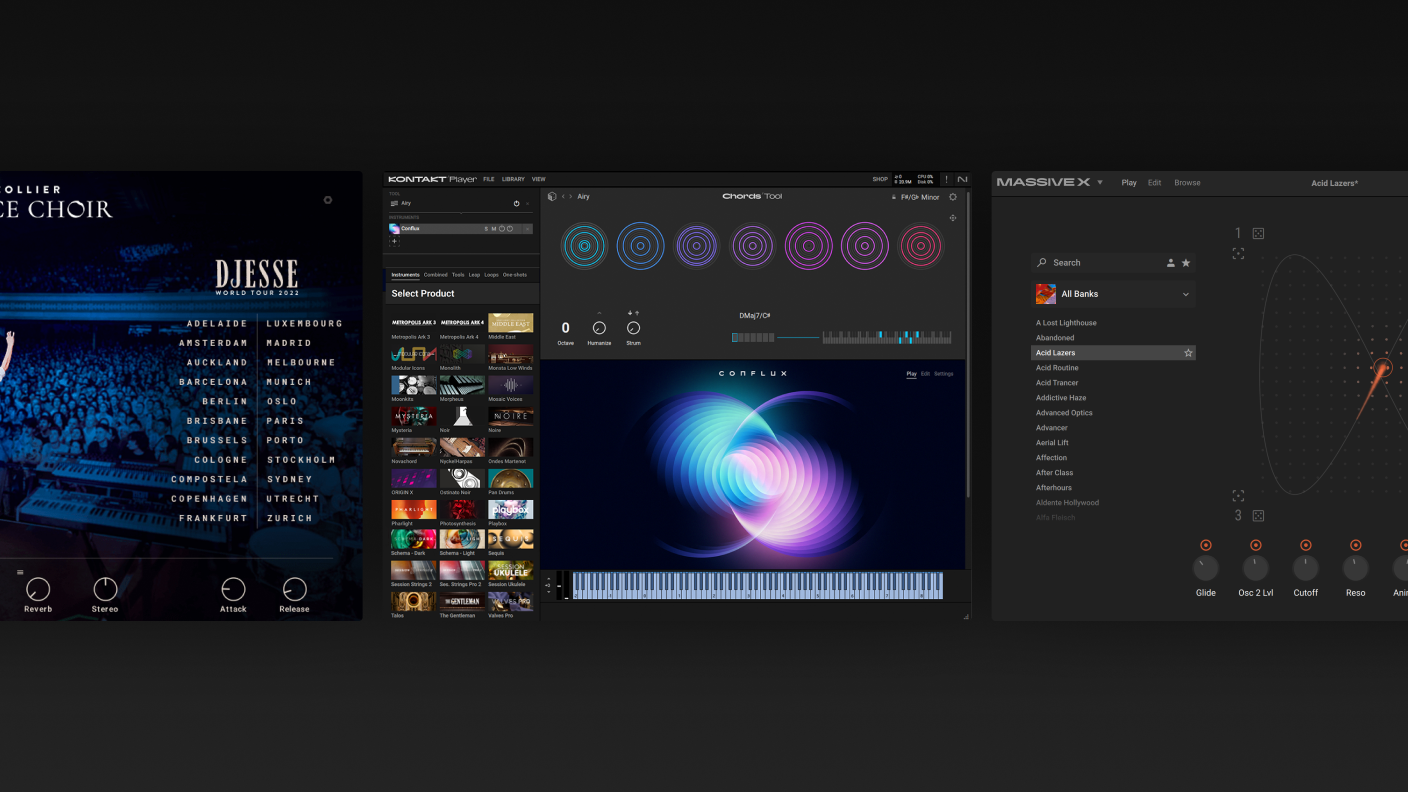The image size is (1408, 792).
Task: Trigger the red chord pad
Action: click(x=921, y=245)
